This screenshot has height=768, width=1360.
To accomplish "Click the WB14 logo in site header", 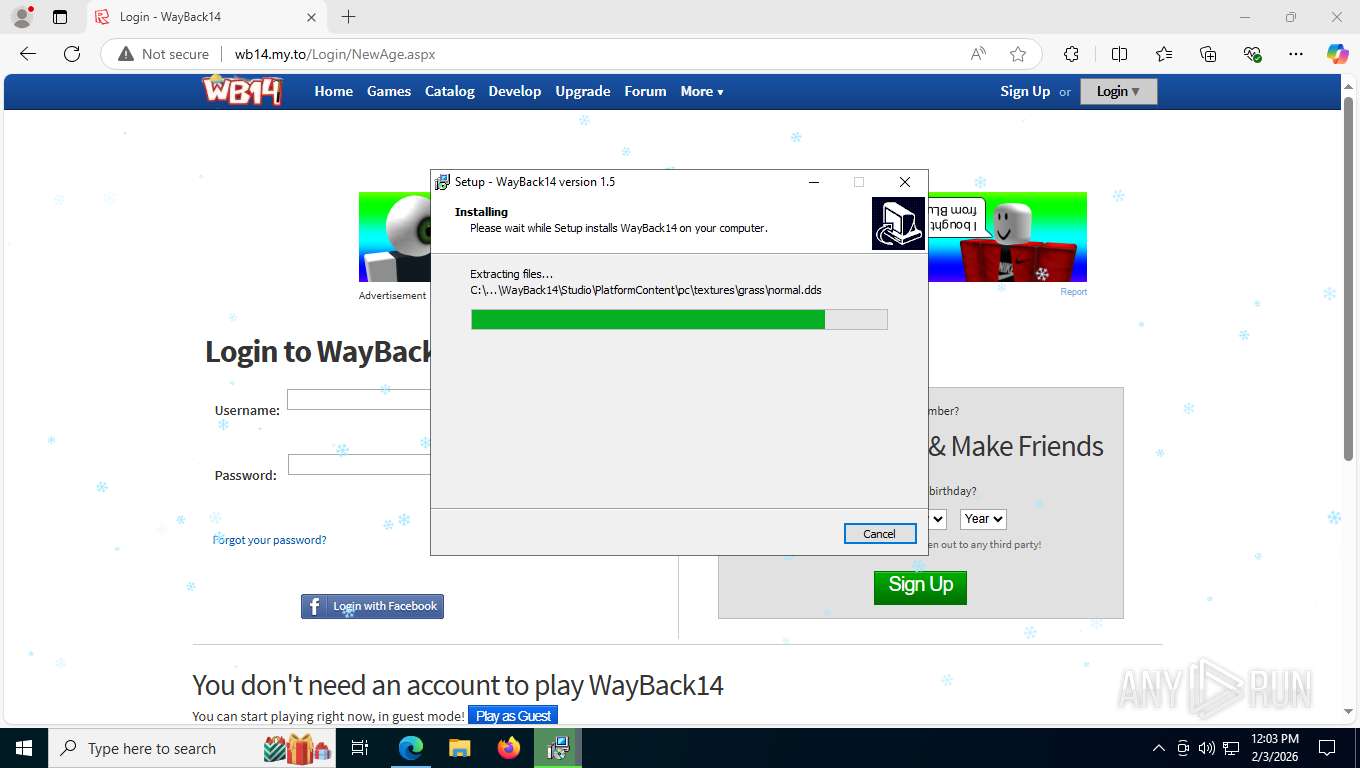I will click(242, 91).
